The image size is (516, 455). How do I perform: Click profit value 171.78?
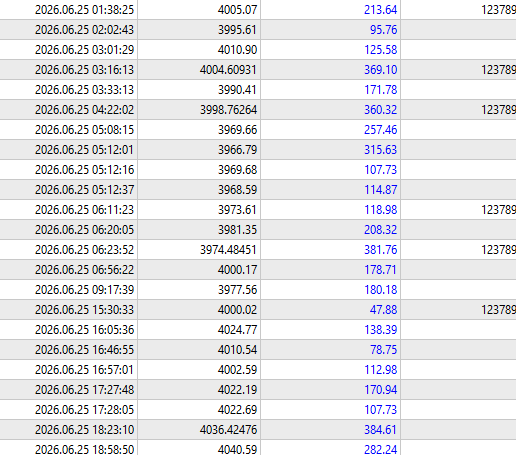coord(380,90)
